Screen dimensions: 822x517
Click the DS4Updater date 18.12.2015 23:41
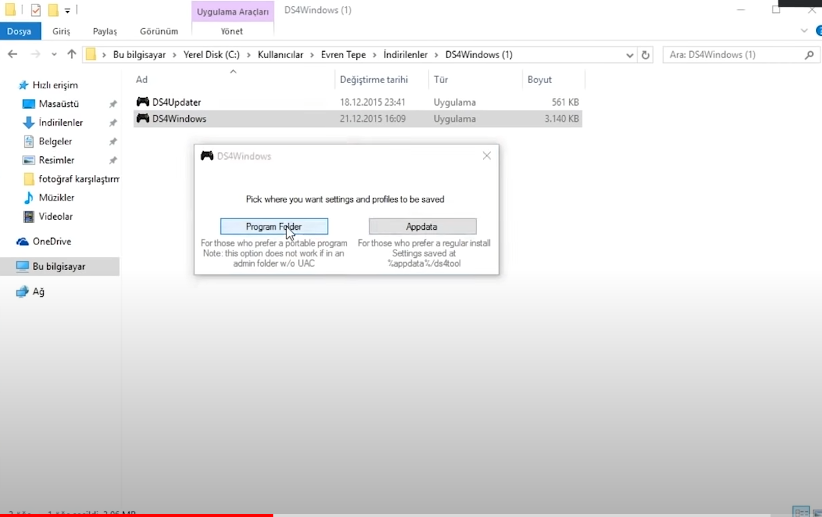pyautogui.click(x=373, y=102)
